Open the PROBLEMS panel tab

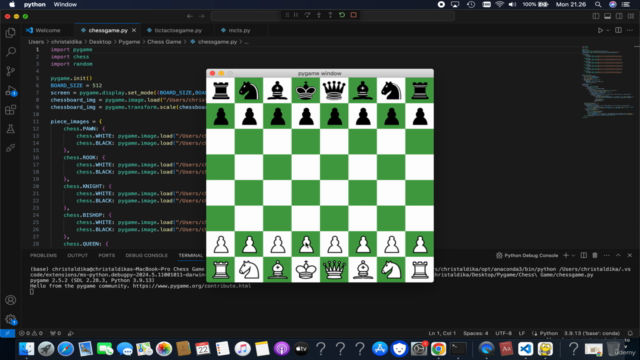click(x=43, y=255)
